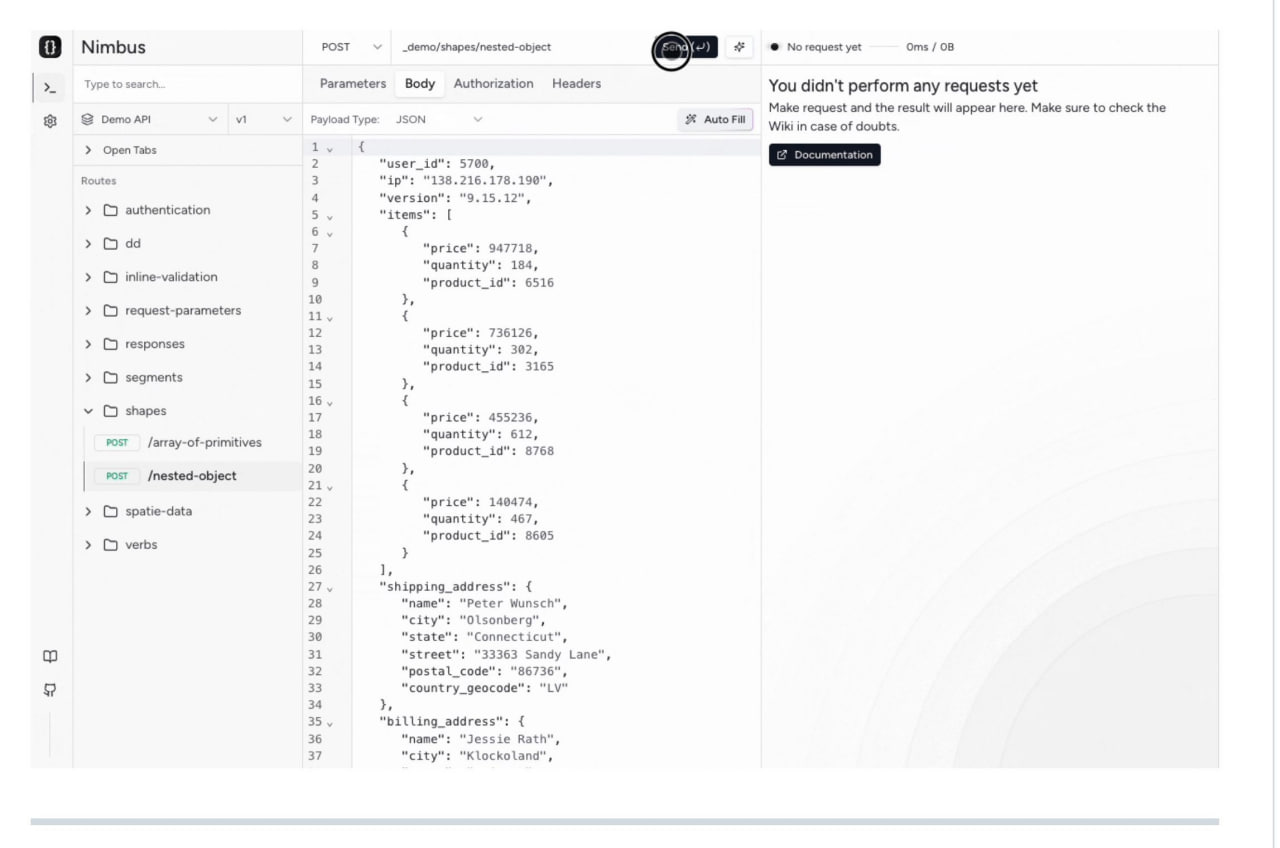The image size is (1280, 848).
Task: Switch to the Authorization tab
Action: point(494,84)
